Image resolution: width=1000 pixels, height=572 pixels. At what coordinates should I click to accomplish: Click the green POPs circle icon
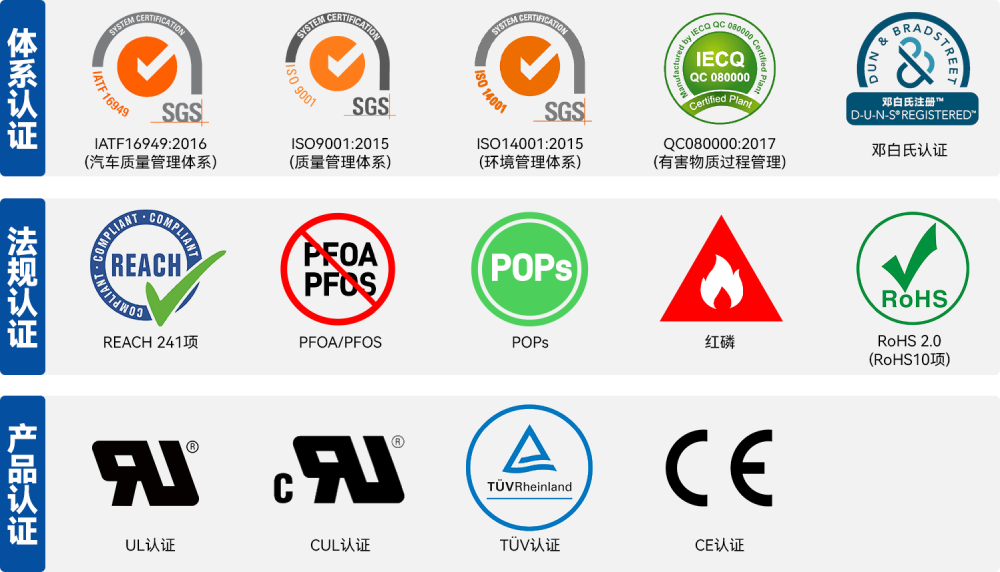point(529,269)
